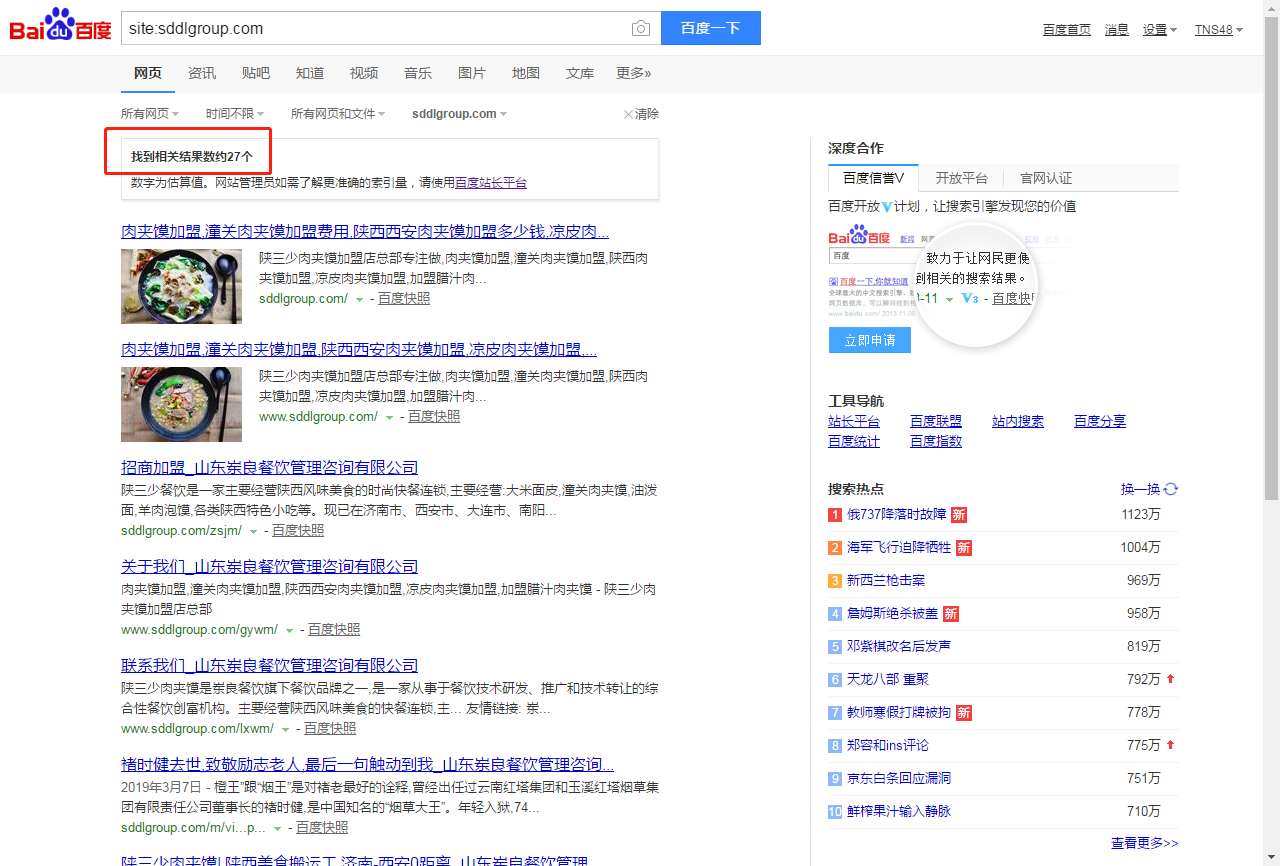Switch to the 贴吧 tab
The width and height of the screenshot is (1280, 866).
[256, 73]
